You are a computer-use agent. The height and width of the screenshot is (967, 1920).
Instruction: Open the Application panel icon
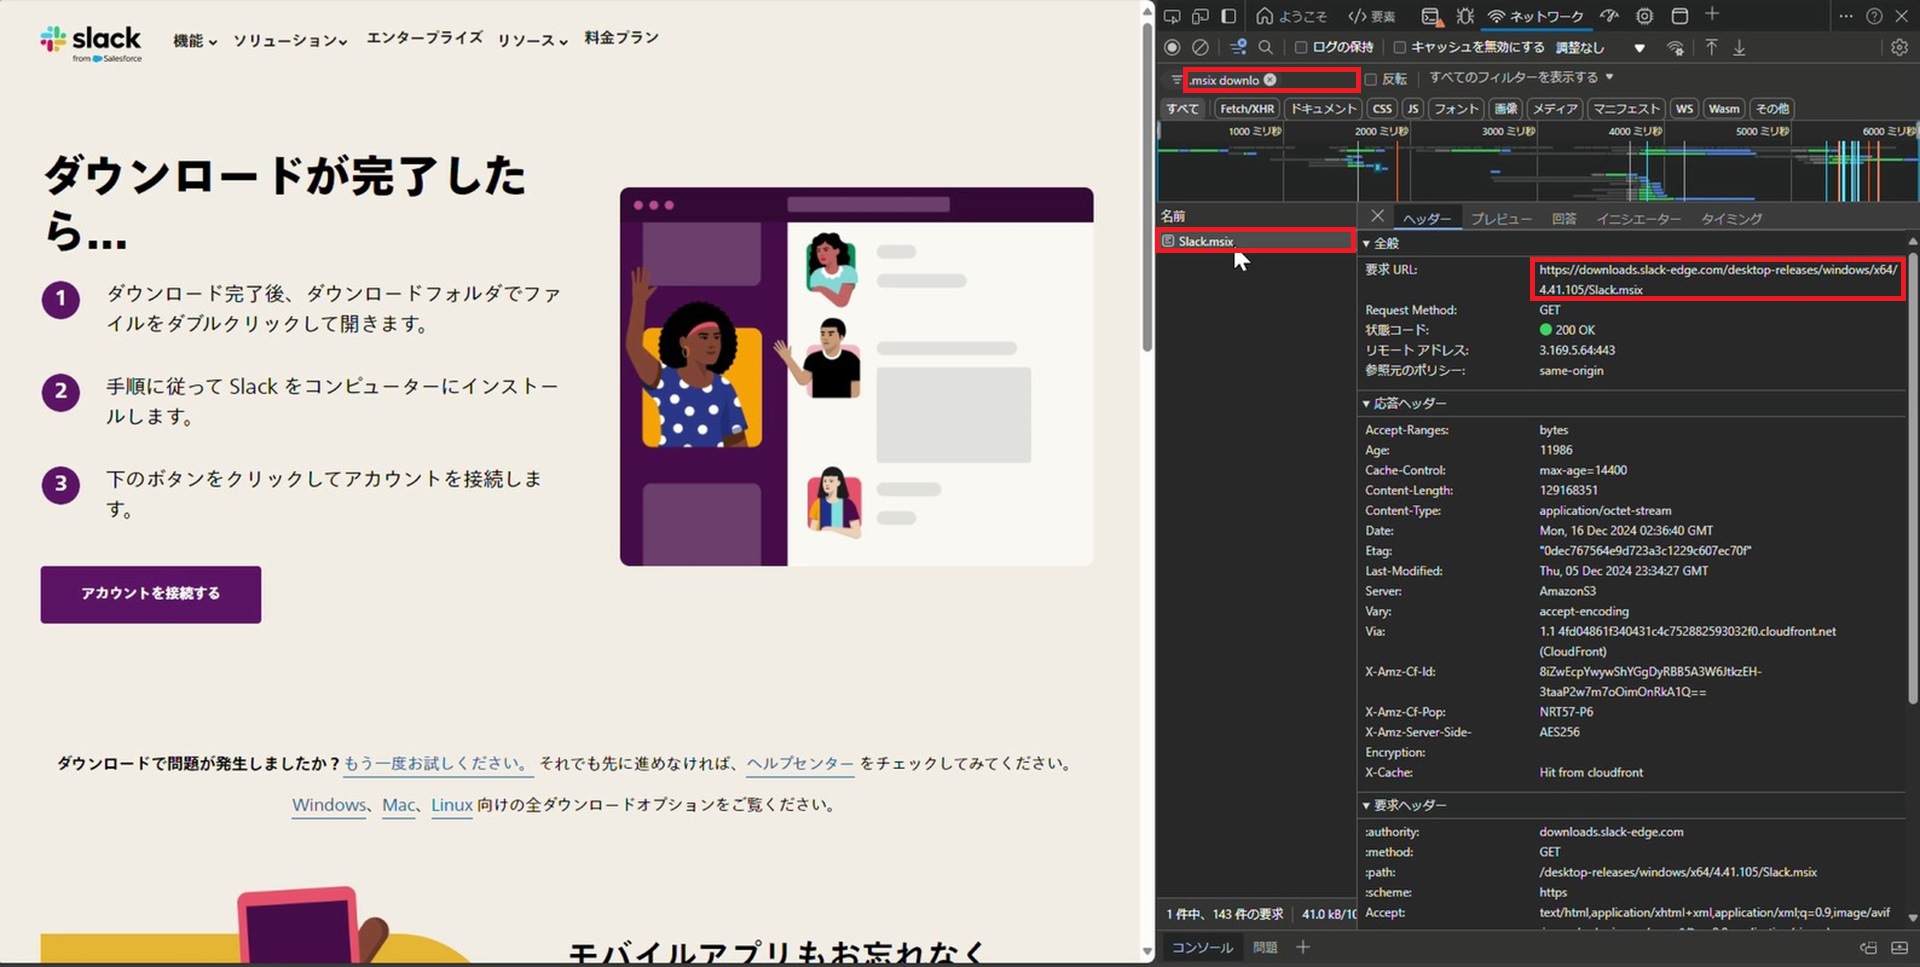1680,16
